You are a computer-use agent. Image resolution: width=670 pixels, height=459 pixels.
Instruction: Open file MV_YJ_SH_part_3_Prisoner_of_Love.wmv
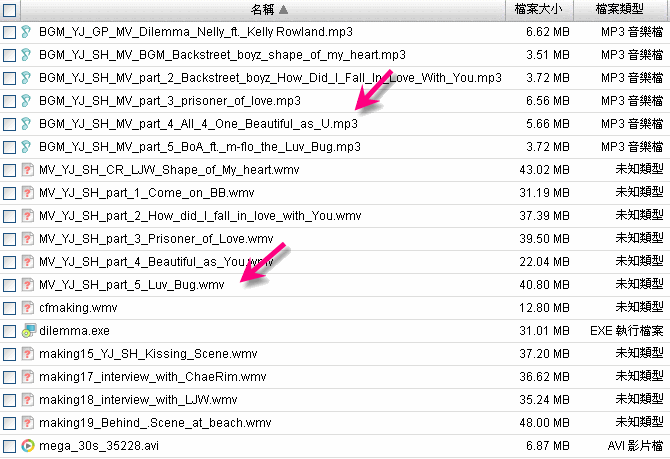(x=156, y=239)
